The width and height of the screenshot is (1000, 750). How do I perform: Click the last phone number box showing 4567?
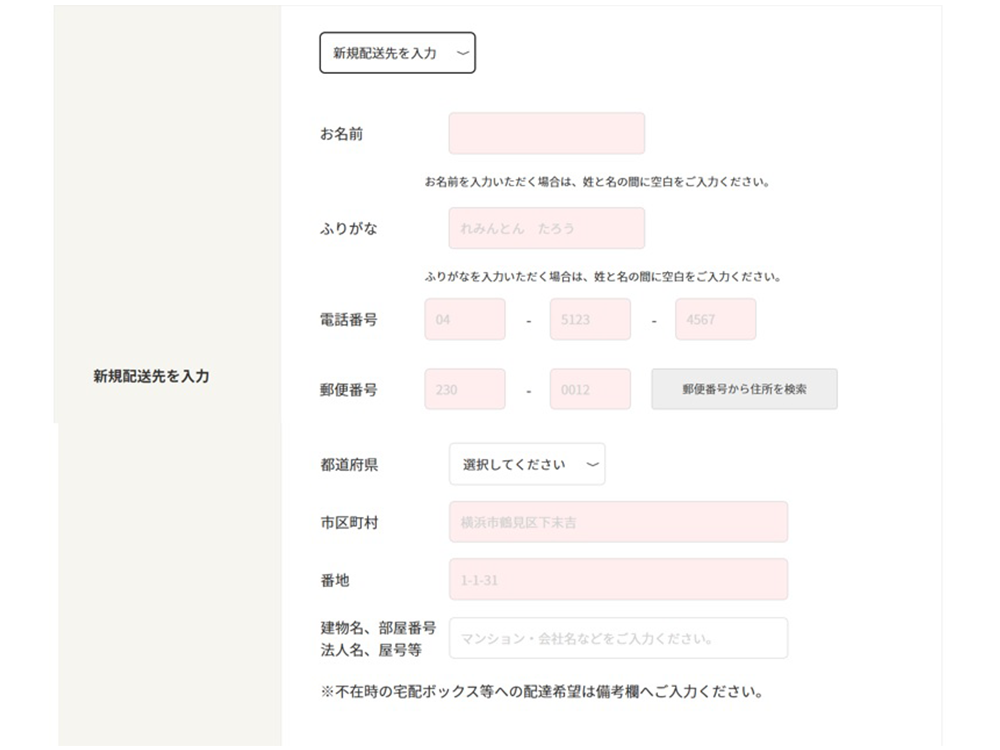[715, 319]
